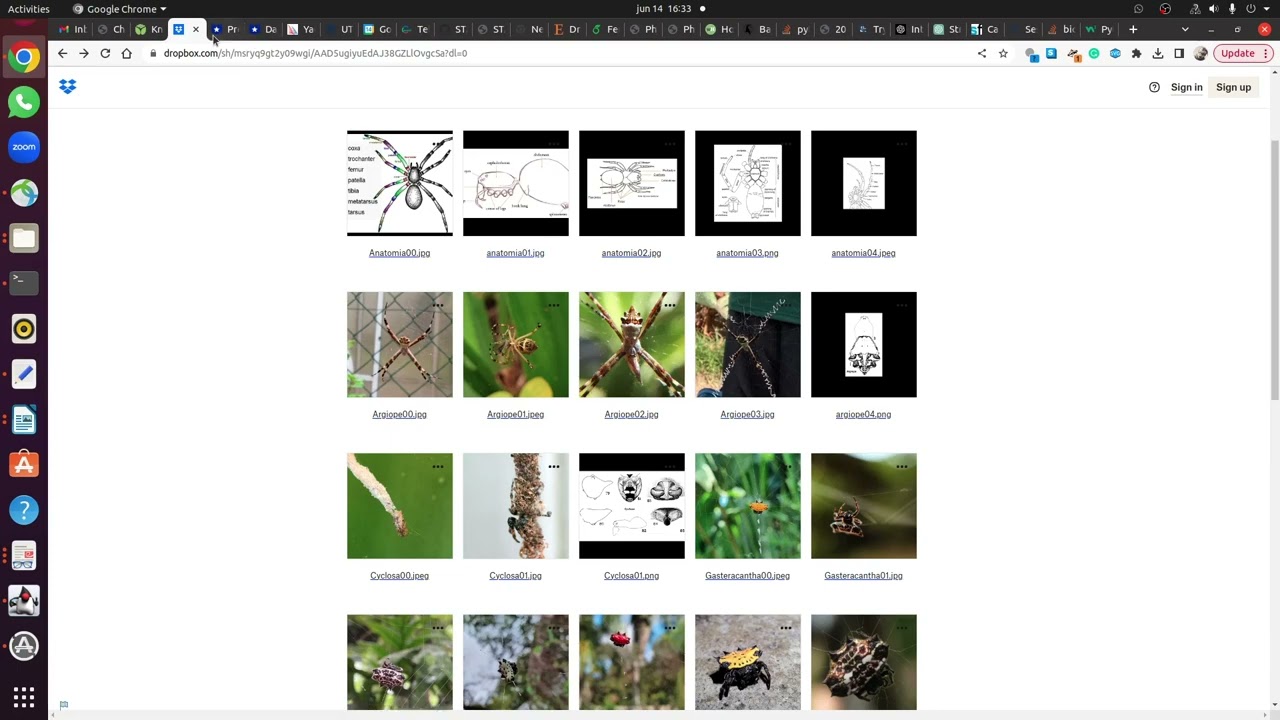1280x720 pixels.
Task: Show all applications grid in the dock
Action: pyautogui.click(x=24, y=697)
